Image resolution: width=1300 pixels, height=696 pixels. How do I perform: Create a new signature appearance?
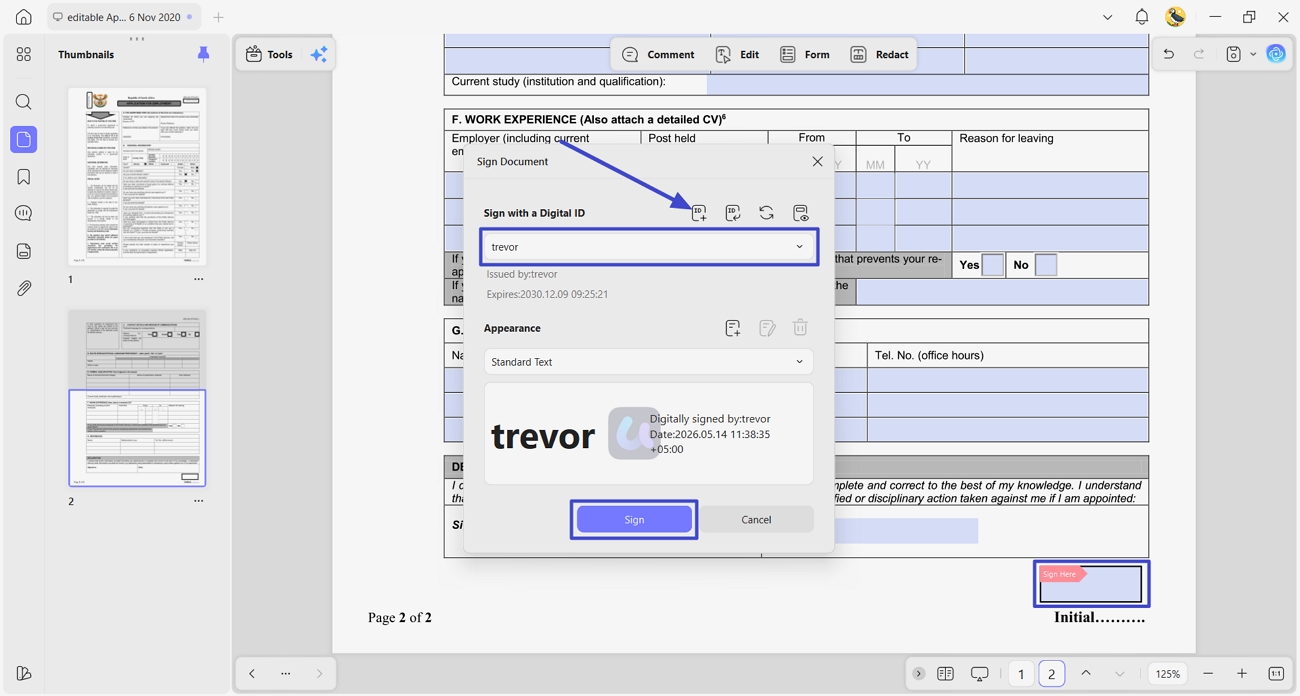click(x=733, y=328)
